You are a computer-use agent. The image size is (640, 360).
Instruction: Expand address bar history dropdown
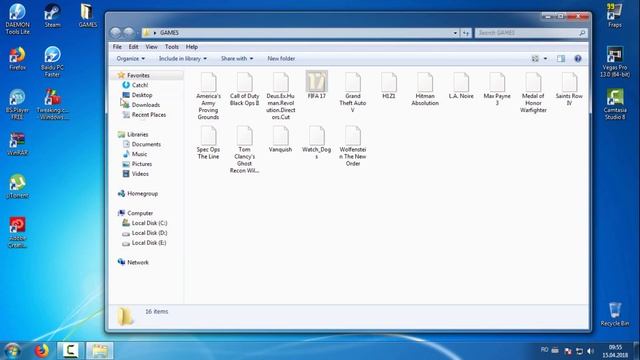tap(455, 33)
